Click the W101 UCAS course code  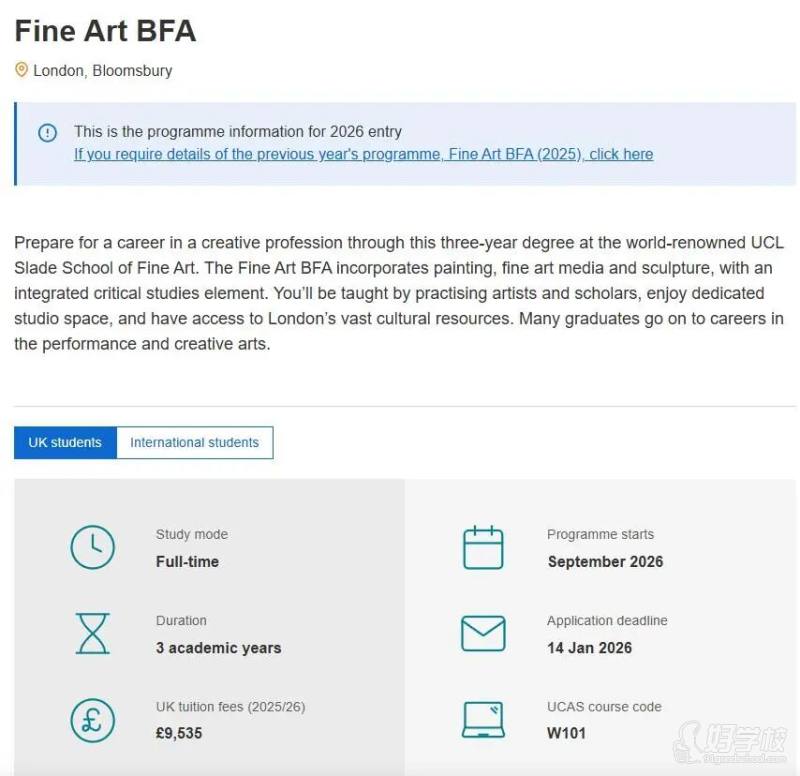[566, 733]
